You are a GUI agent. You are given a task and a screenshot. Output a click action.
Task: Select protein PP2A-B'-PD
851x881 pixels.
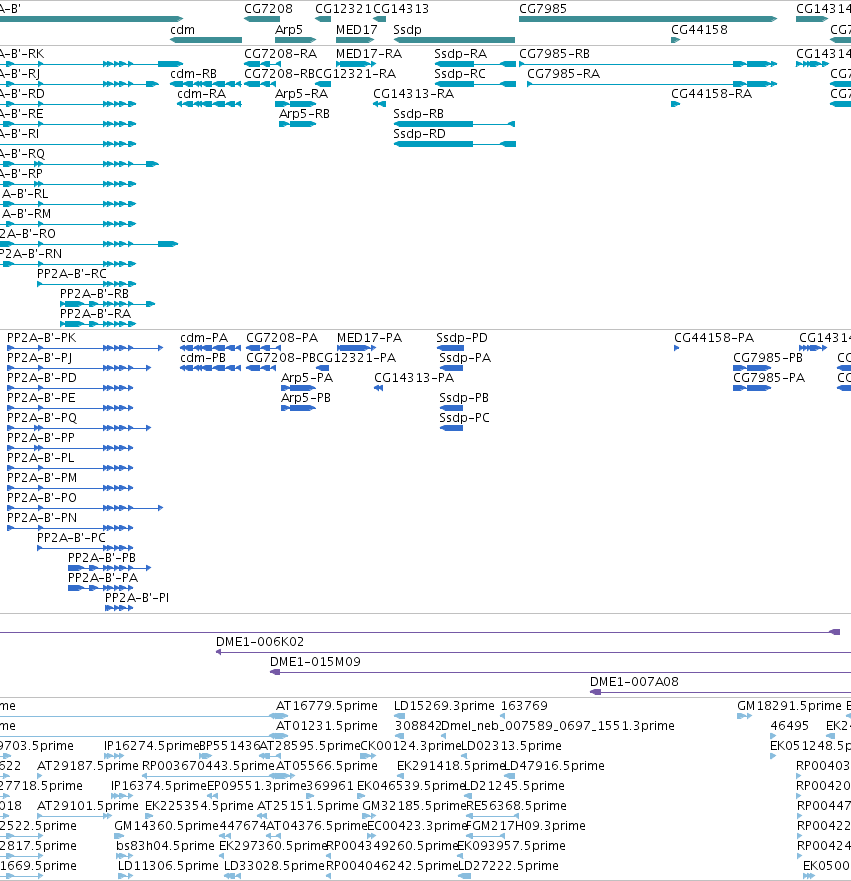click(x=70, y=388)
